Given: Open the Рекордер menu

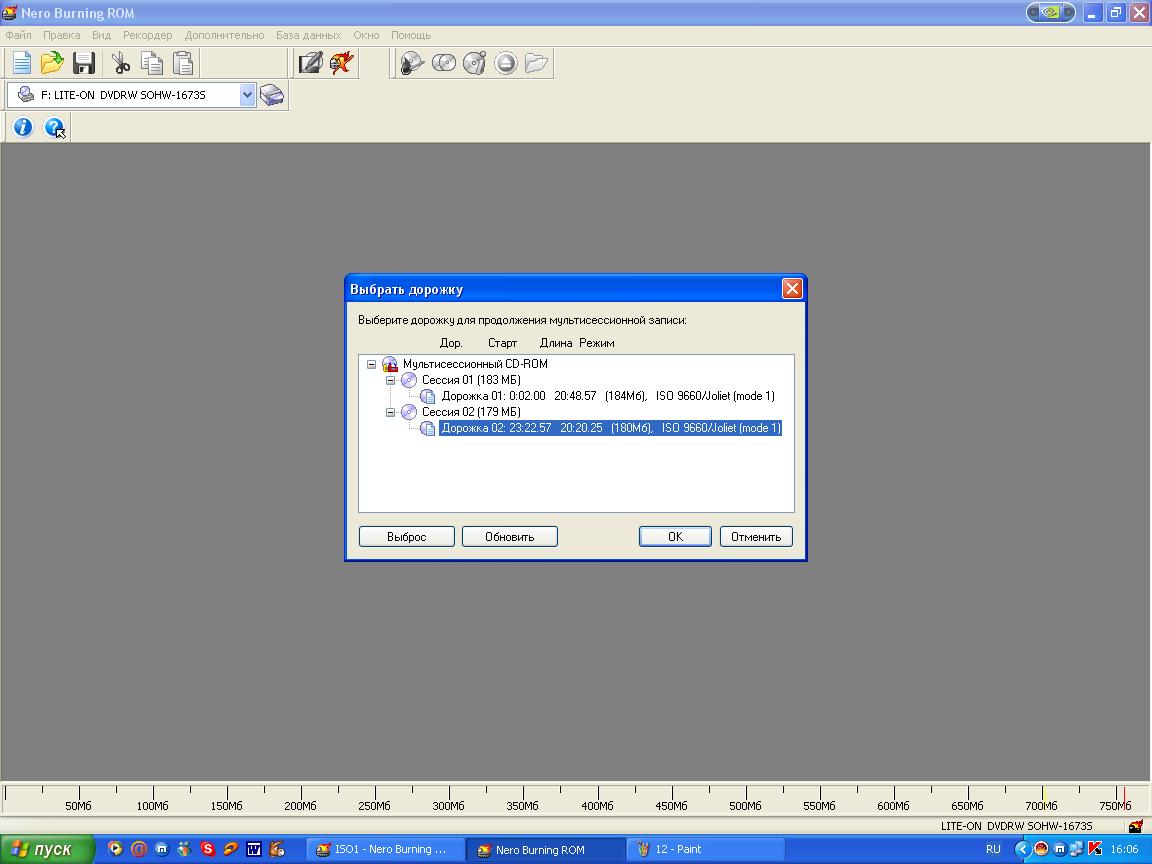Looking at the screenshot, I should (148, 35).
